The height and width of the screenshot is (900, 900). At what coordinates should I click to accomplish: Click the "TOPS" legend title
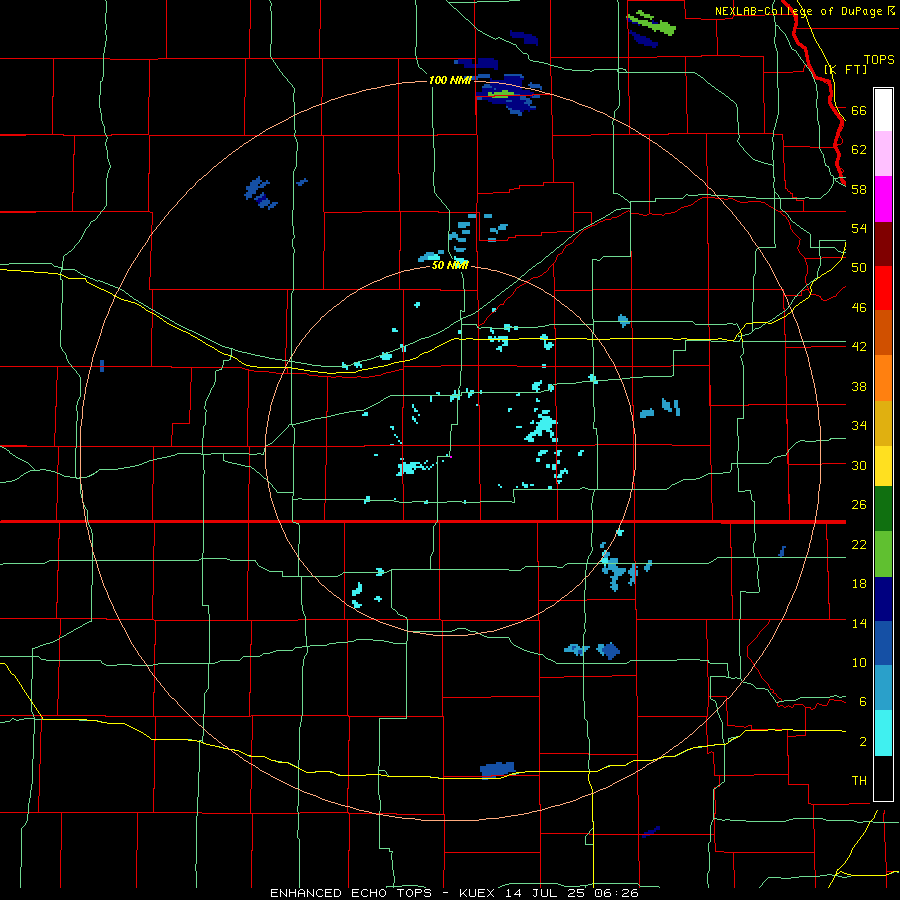pyautogui.click(x=879, y=59)
